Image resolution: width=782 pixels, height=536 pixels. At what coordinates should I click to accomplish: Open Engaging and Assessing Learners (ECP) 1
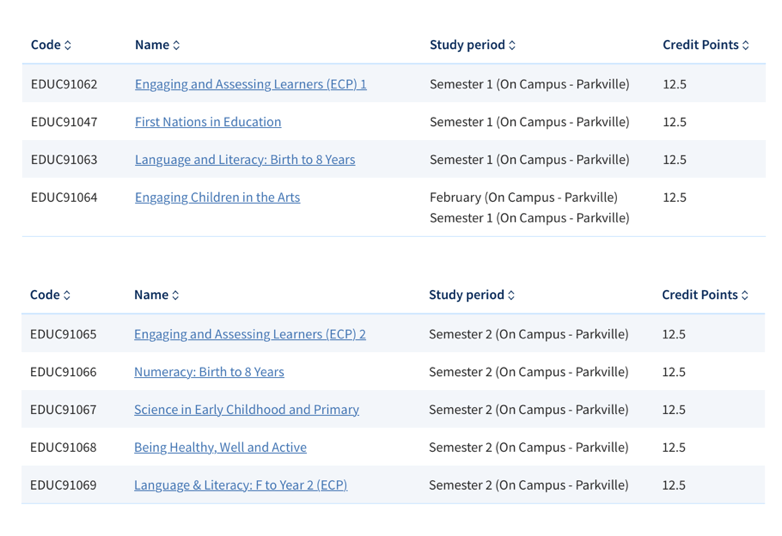coord(250,84)
